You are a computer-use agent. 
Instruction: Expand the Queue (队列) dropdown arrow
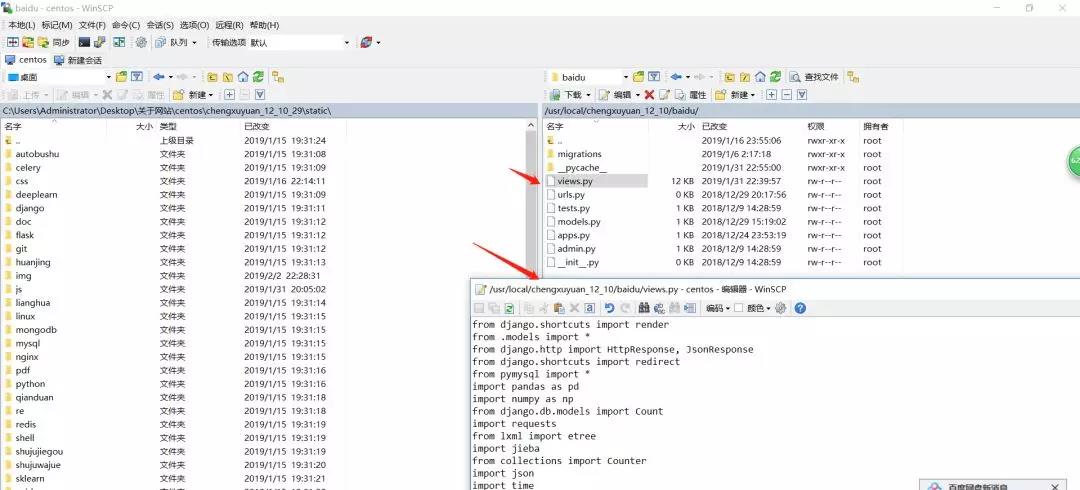pyautogui.click(x=194, y=42)
